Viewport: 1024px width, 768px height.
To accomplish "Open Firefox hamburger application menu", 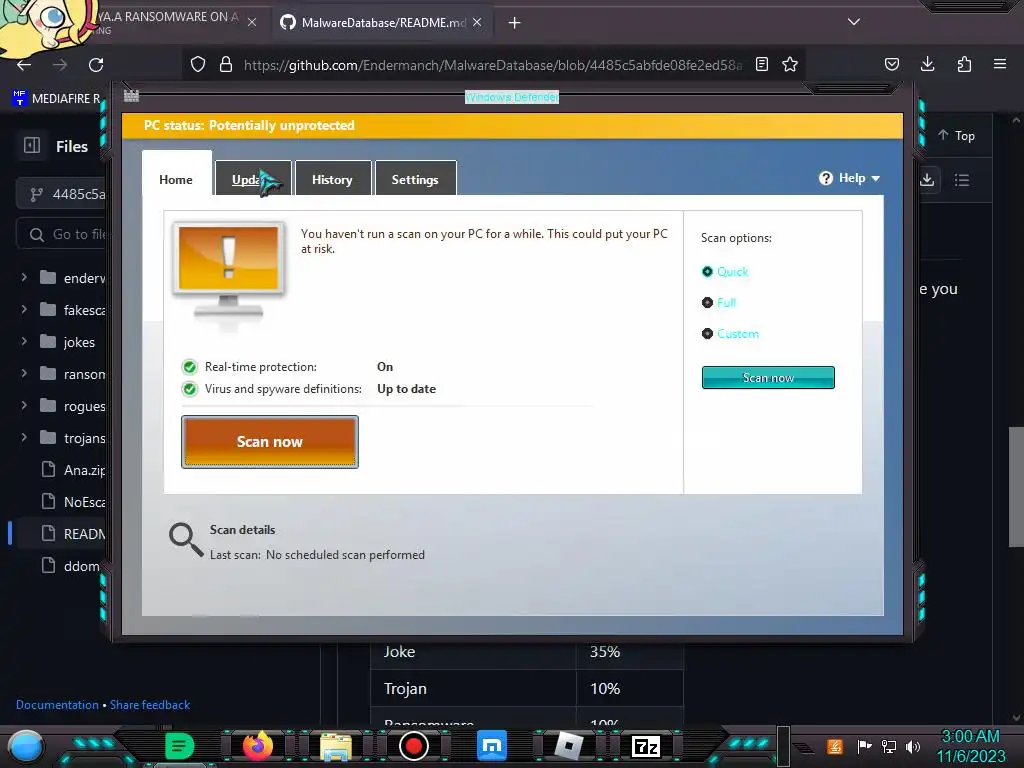I will coord(1000,64).
